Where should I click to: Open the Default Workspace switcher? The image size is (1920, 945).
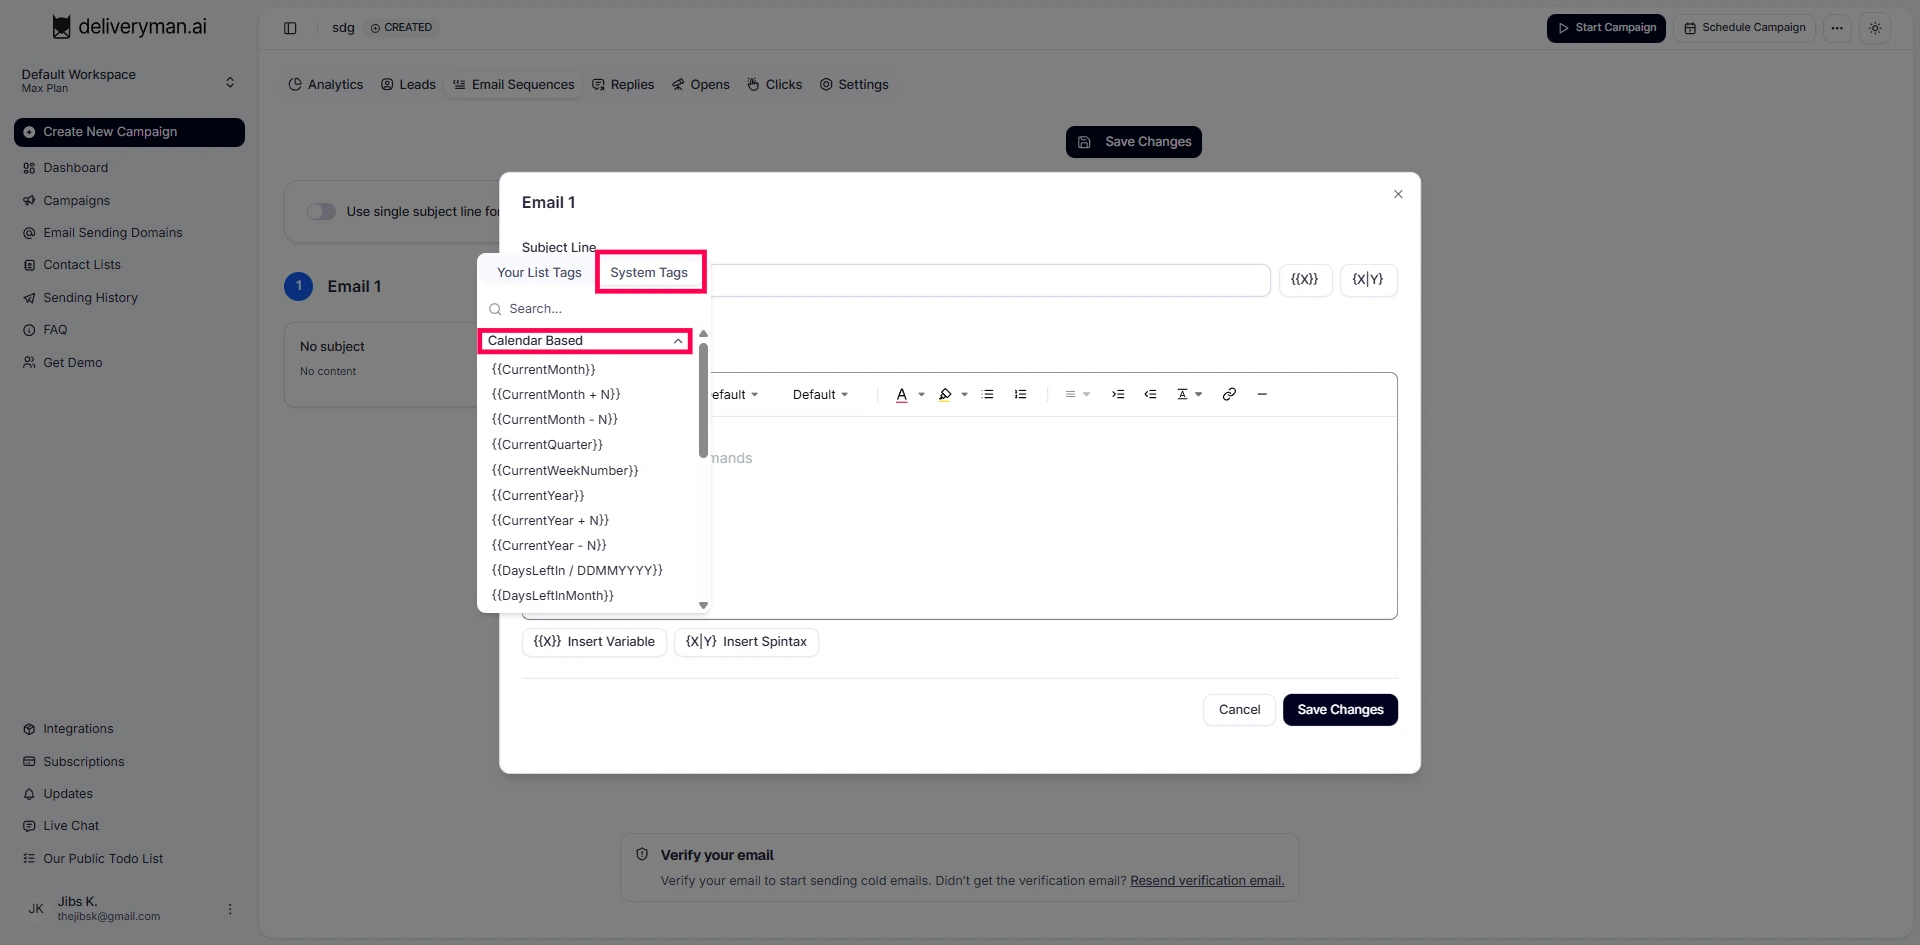click(128, 81)
